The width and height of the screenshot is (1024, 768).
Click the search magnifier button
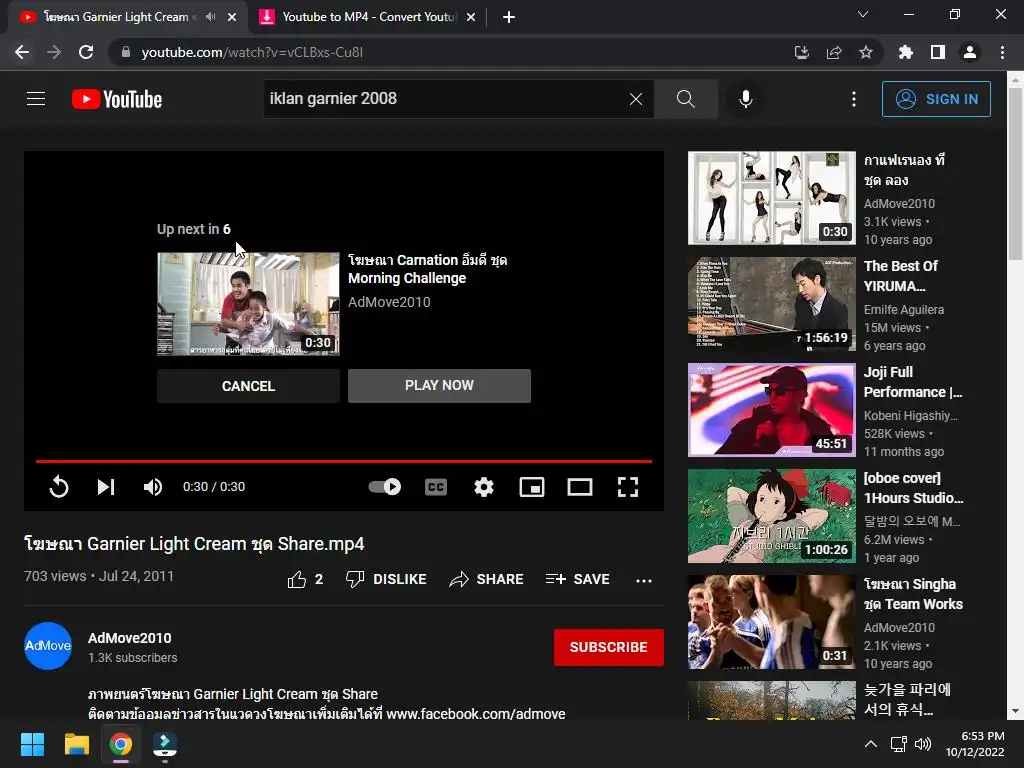[686, 99]
